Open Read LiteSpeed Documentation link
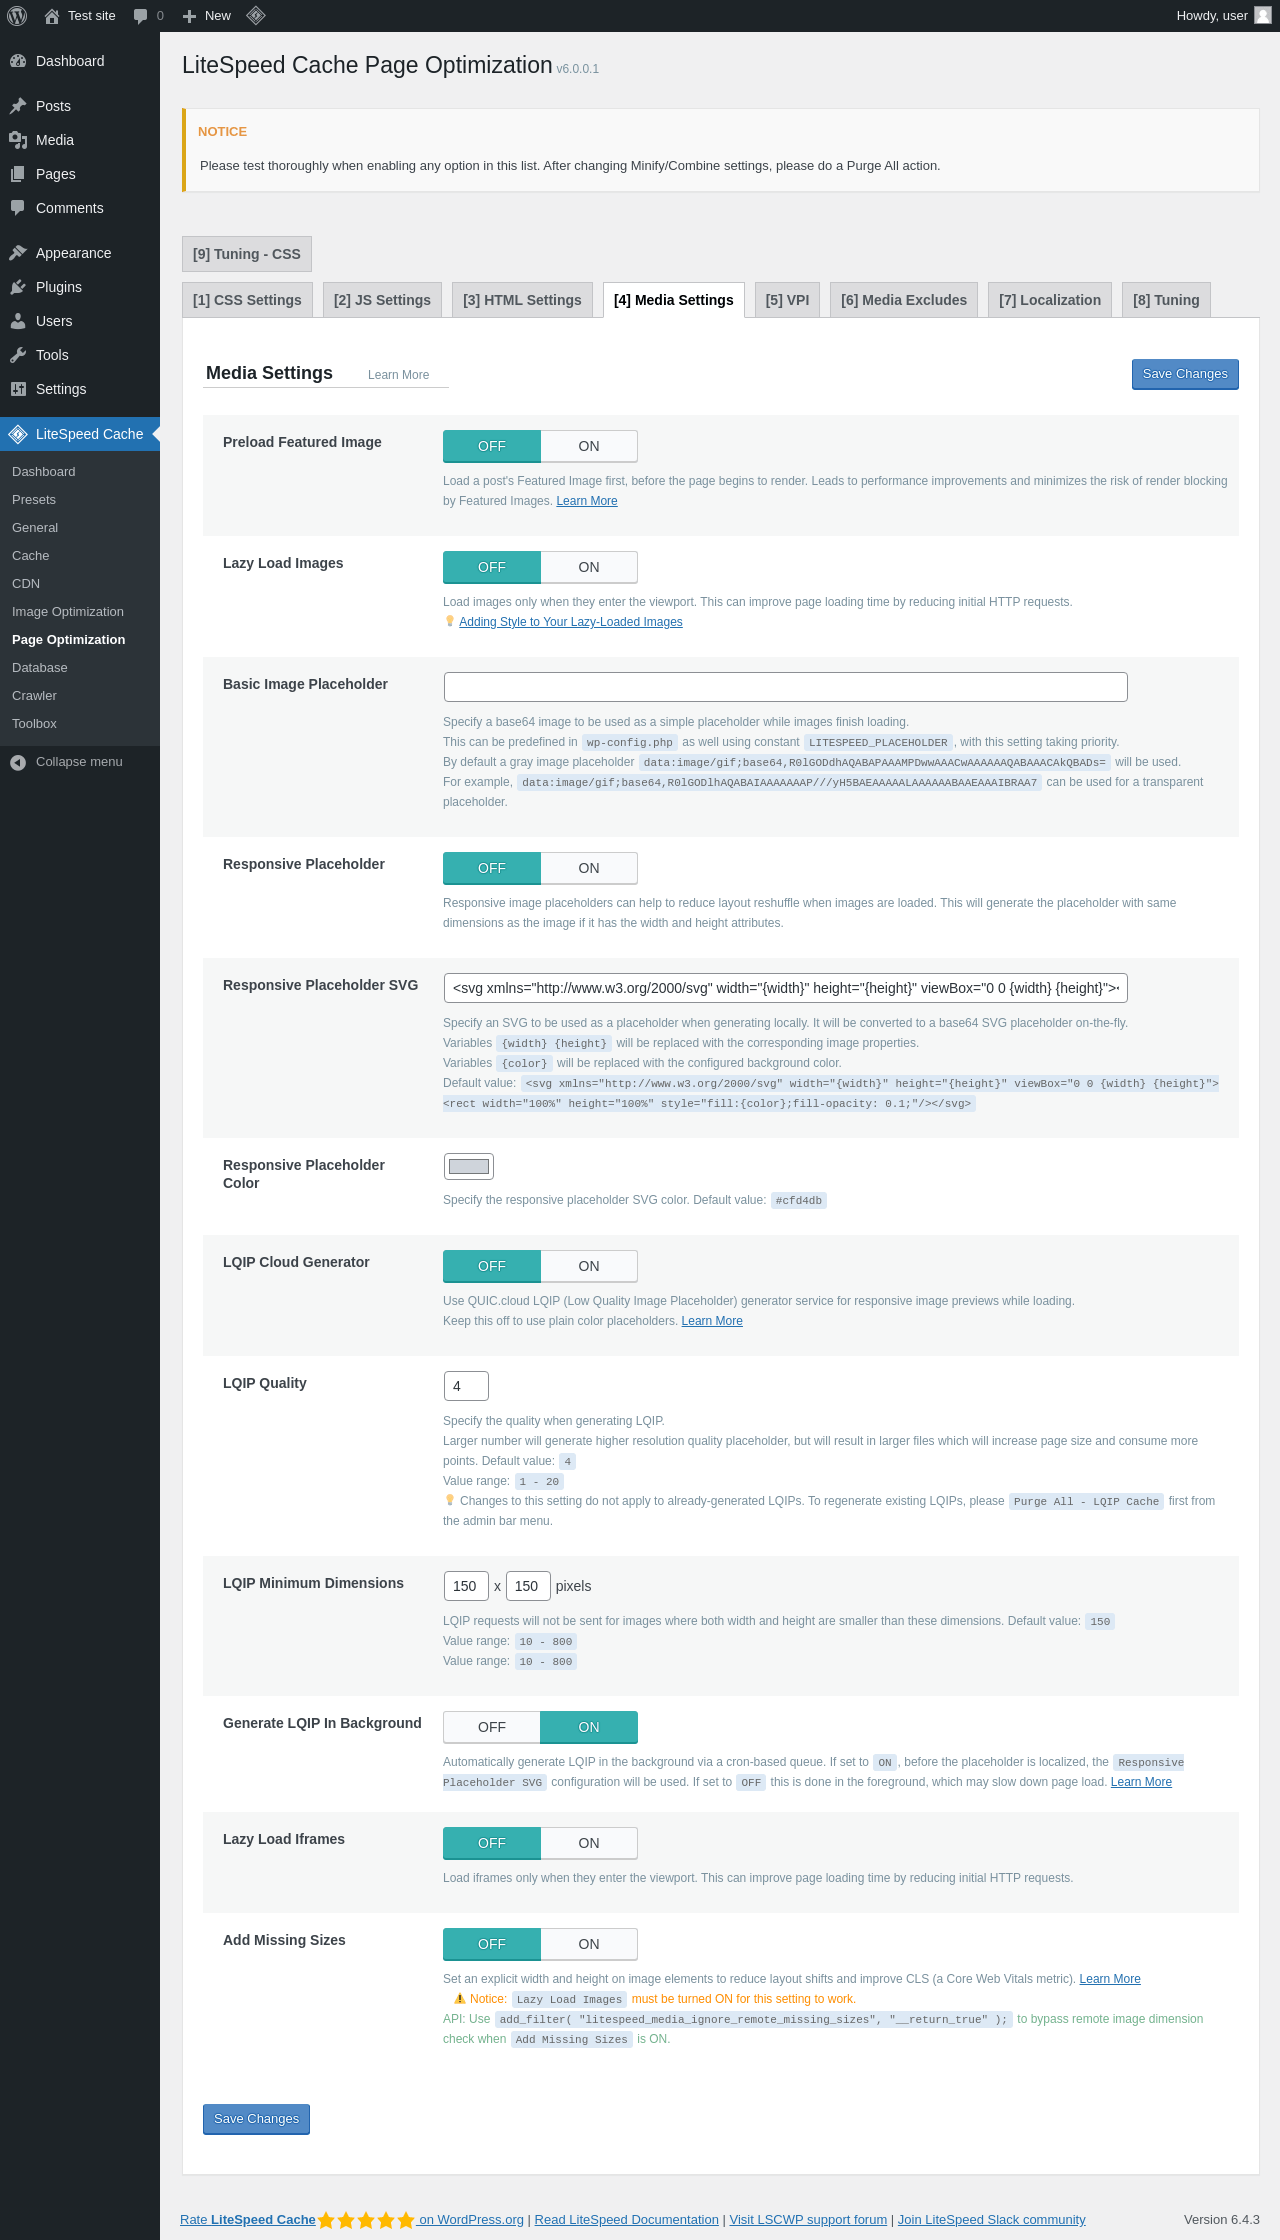Viewport: 1280px width, 2240px height. click(627, 2220)
